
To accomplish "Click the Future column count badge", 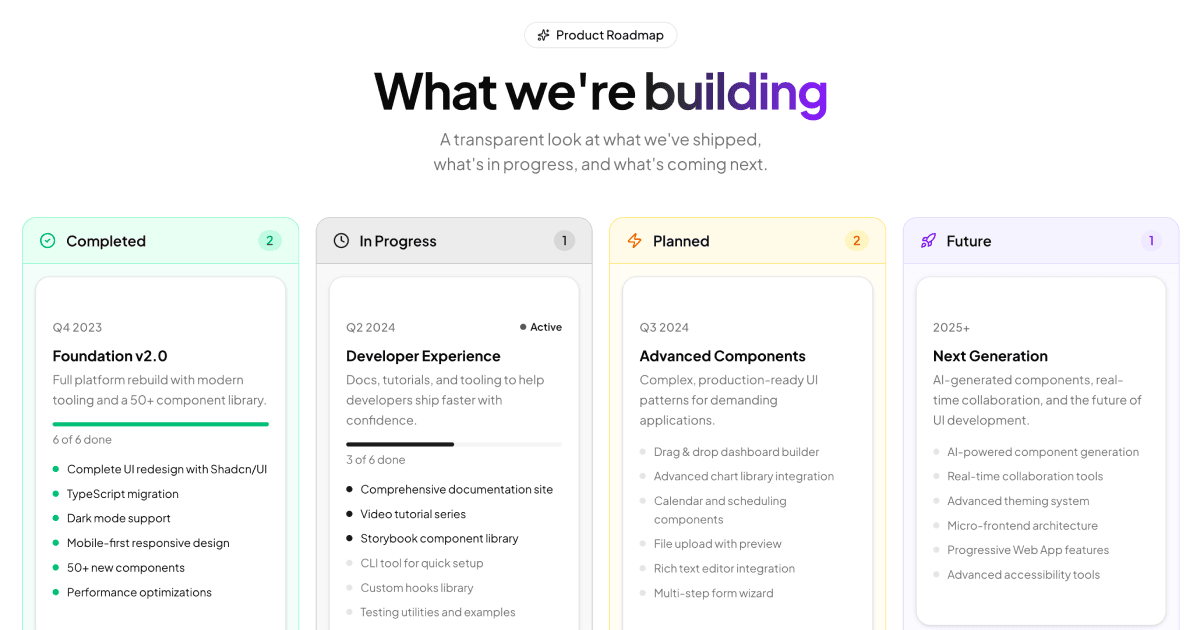I will pos(1151,241).
